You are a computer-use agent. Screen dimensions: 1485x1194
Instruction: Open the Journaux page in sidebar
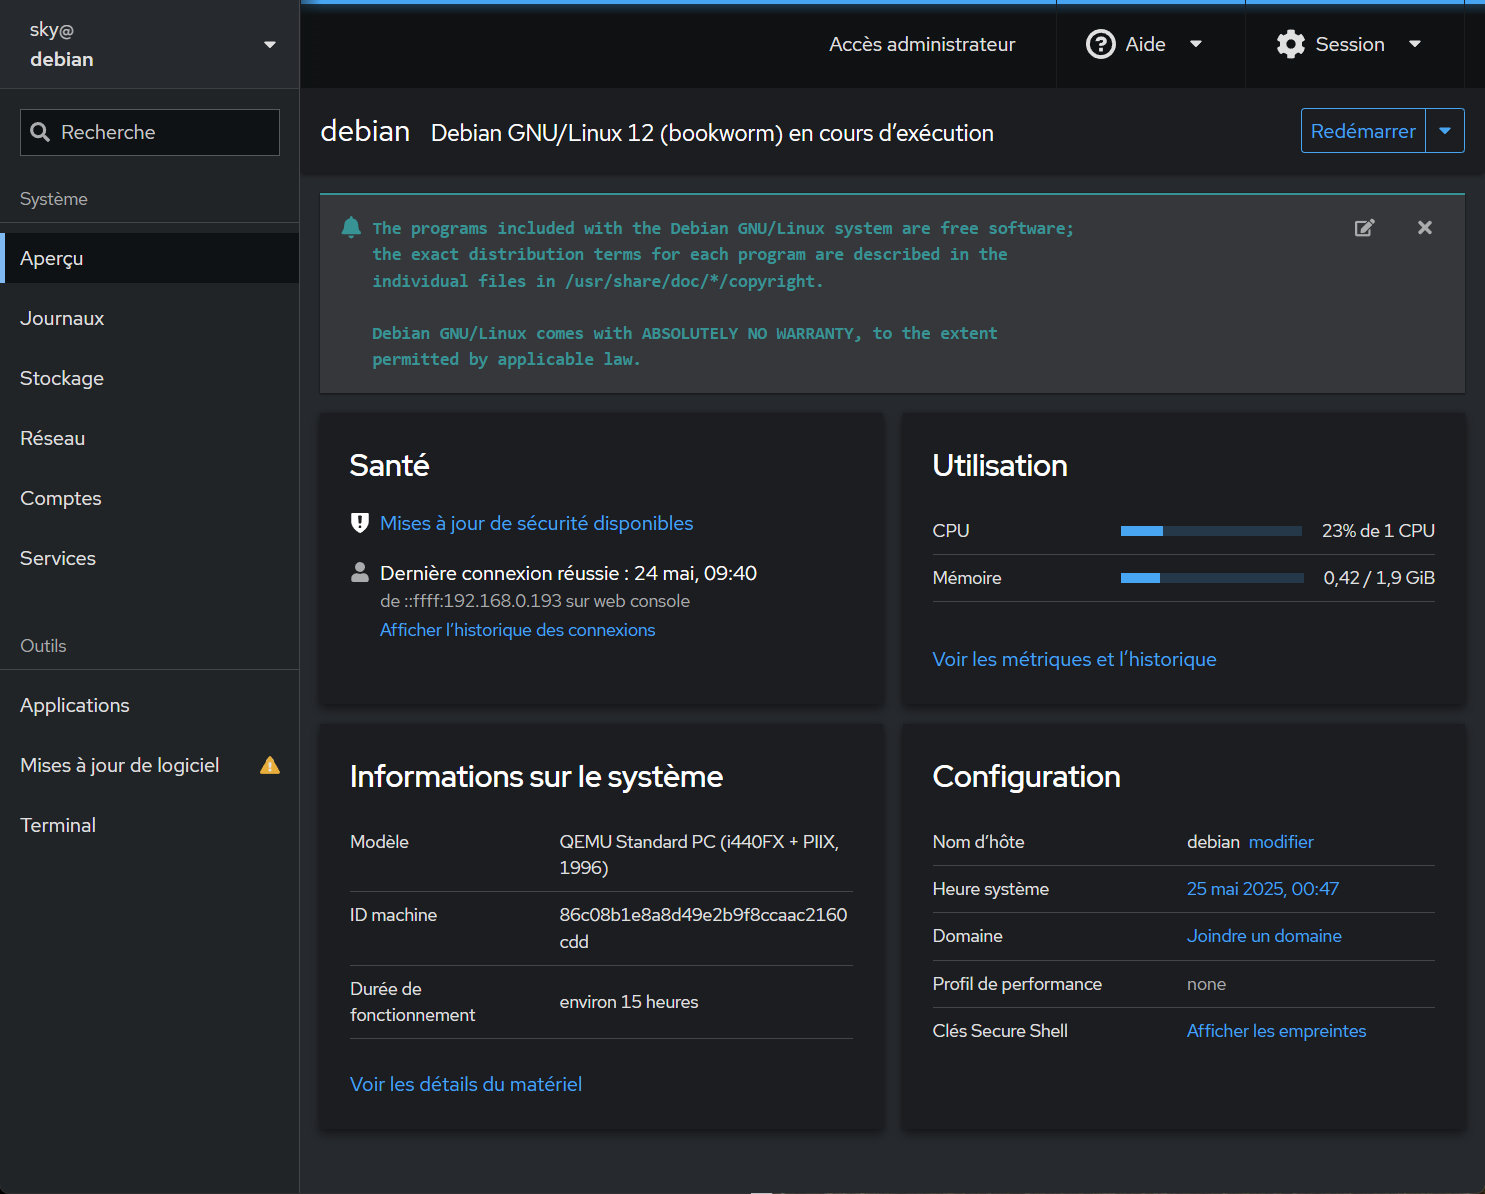coord(62,318)
